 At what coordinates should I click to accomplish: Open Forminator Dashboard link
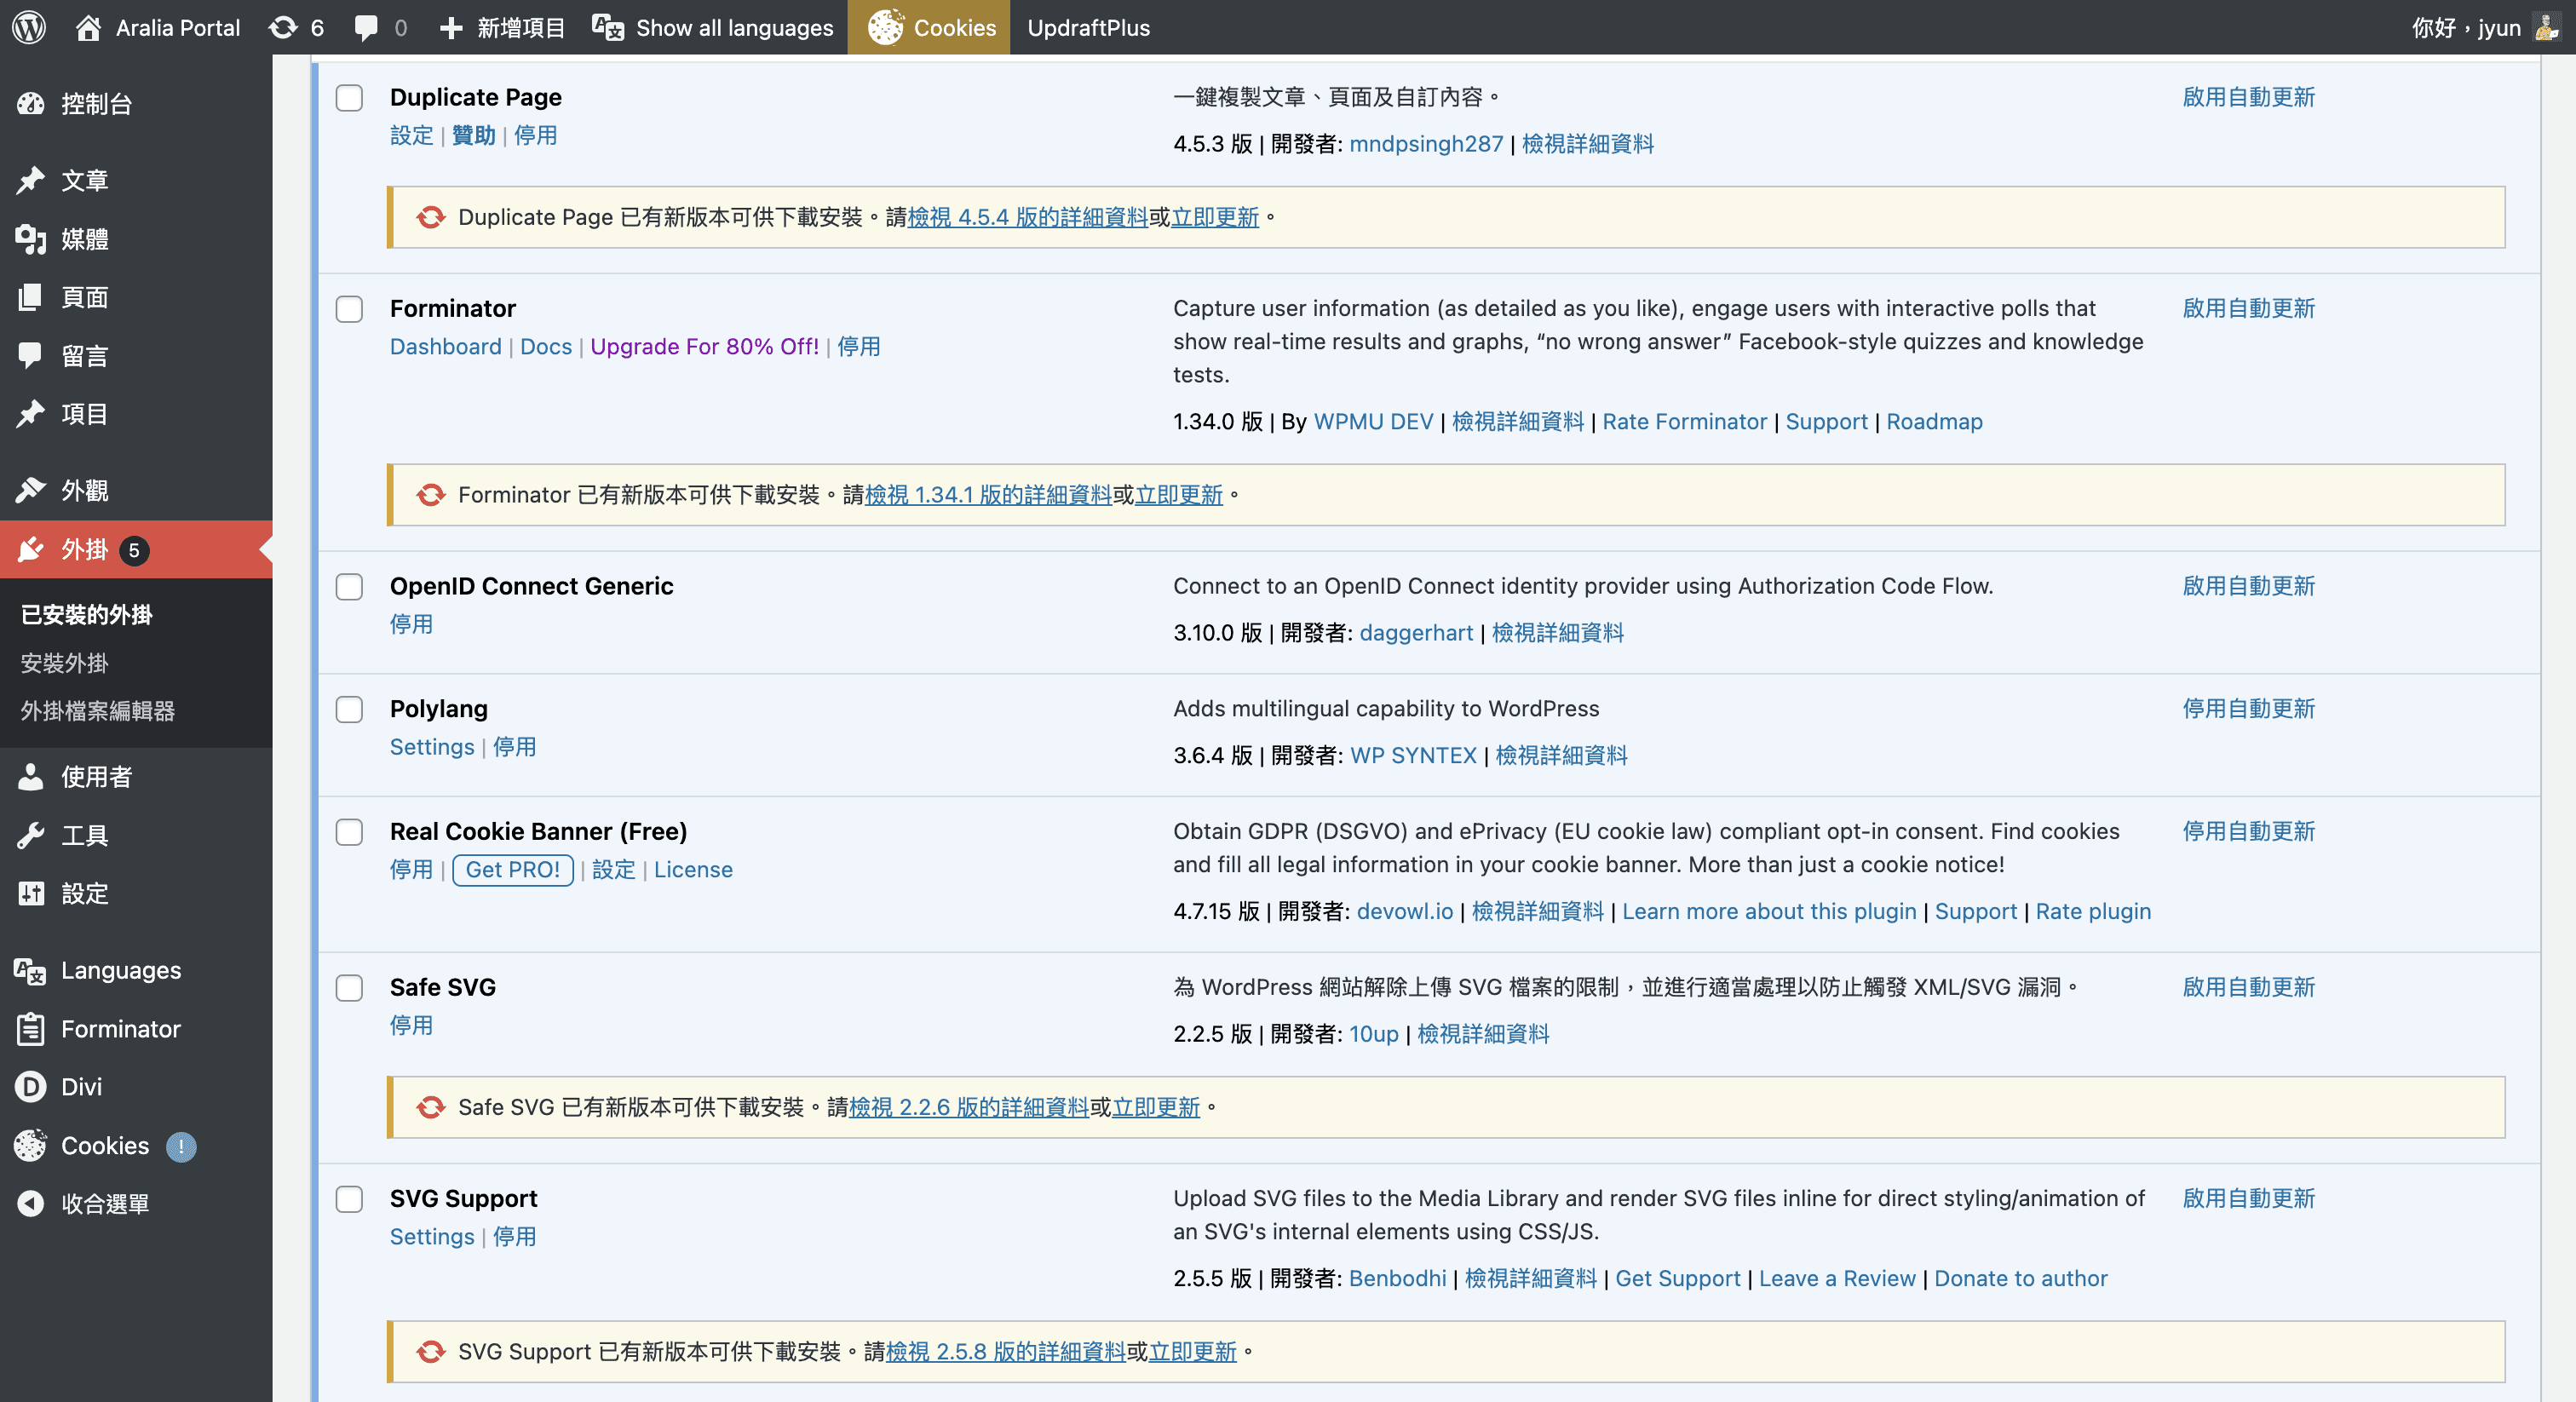(x=446, y=346)
